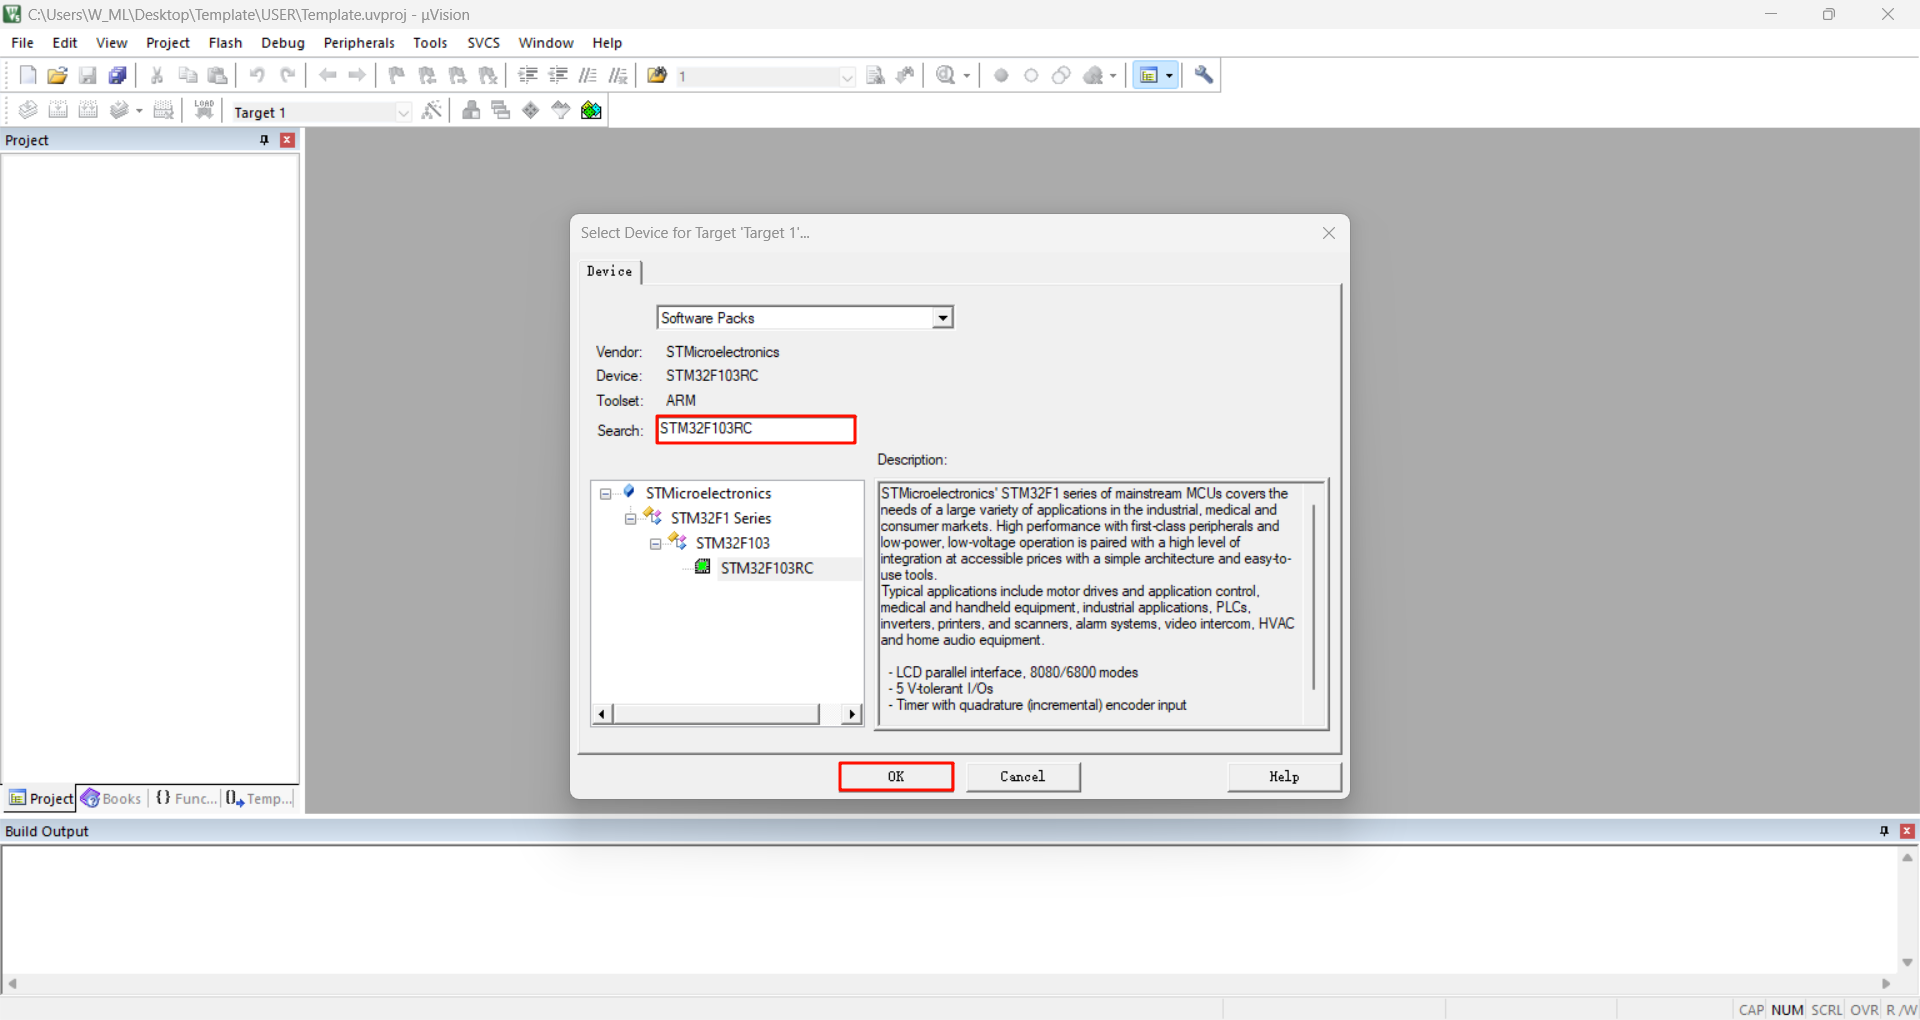Click the Unindent selection icon
1920x1020 pixels.
click(558, 75)
